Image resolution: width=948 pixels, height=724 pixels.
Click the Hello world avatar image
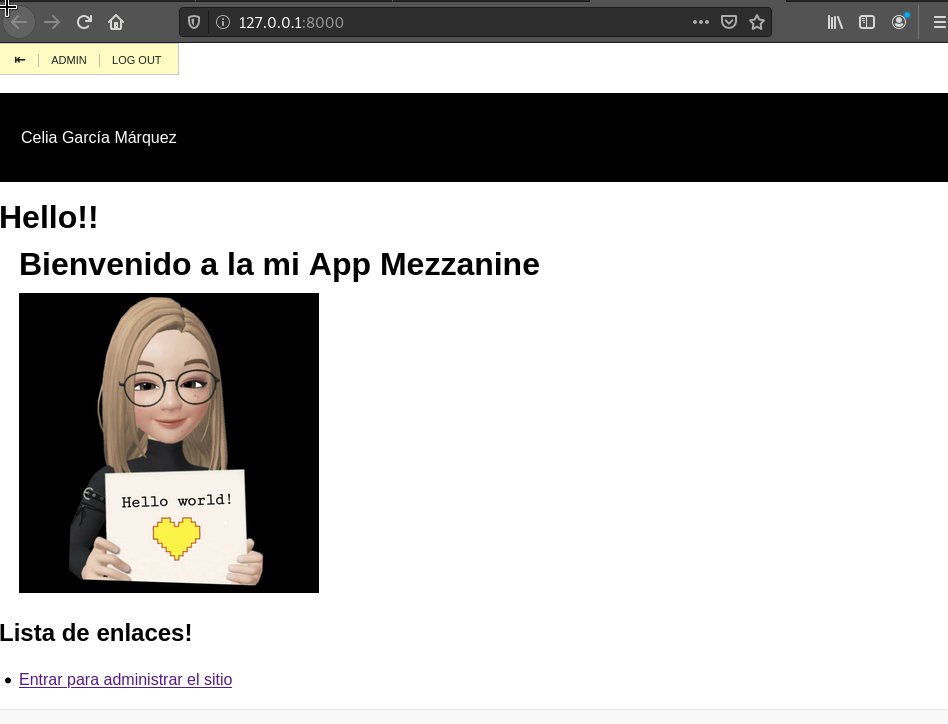click(x=169, y=443)
